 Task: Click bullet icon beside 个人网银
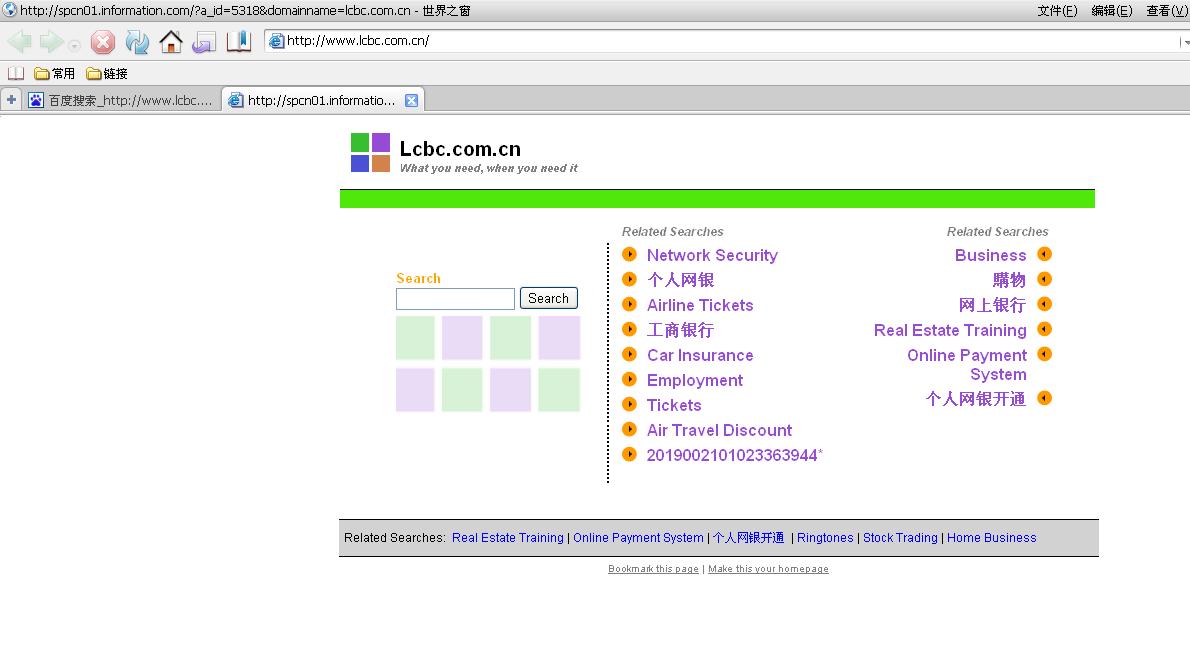(629, 279)
